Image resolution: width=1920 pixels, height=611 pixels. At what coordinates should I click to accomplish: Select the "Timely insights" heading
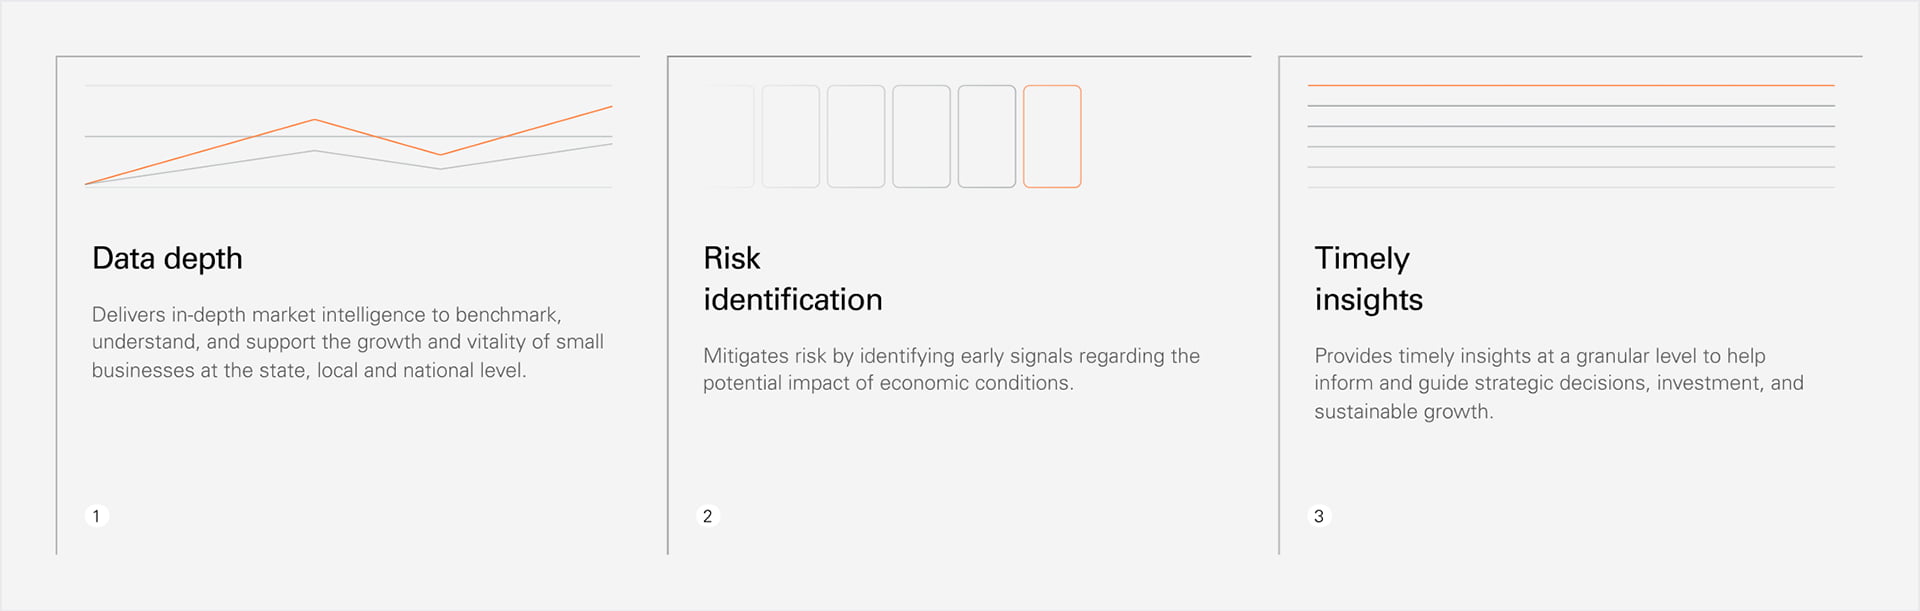(x=1368, y=279)
